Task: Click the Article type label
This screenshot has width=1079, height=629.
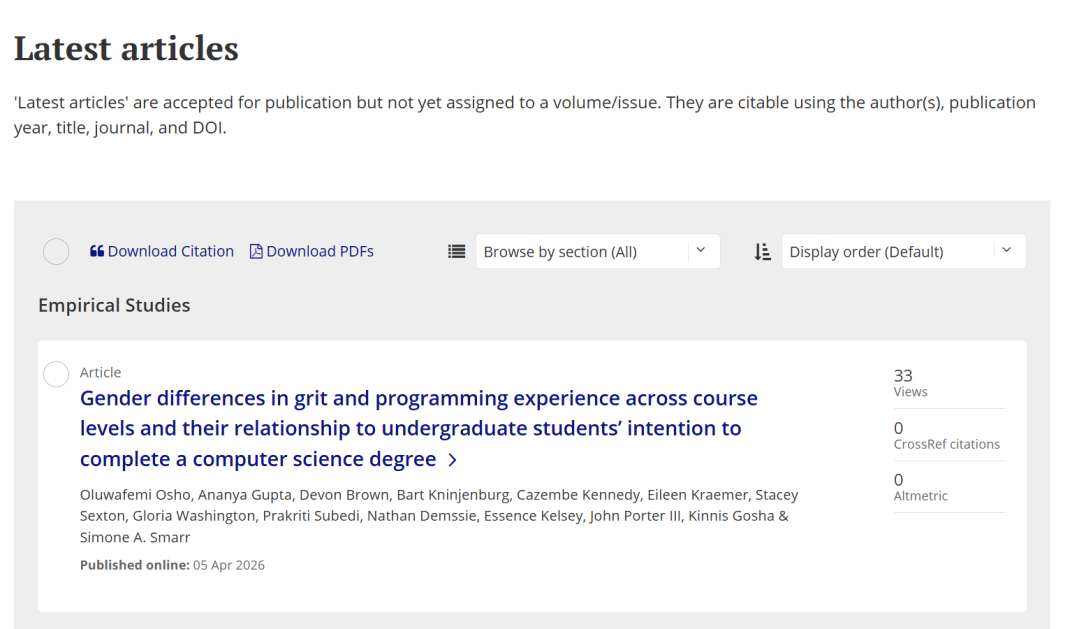Action: tap(100, 372)
